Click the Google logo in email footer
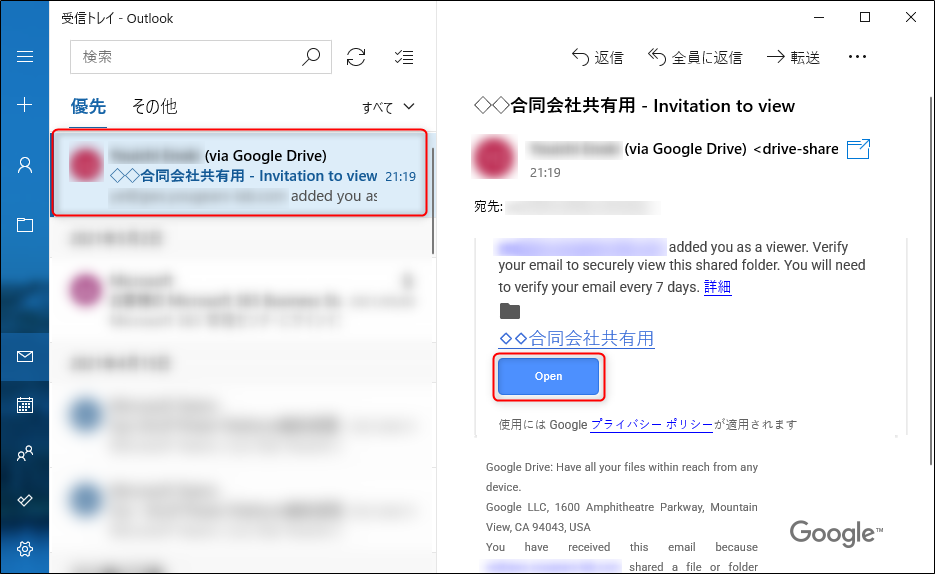The image size is (935, 574). tap(836, 533)
